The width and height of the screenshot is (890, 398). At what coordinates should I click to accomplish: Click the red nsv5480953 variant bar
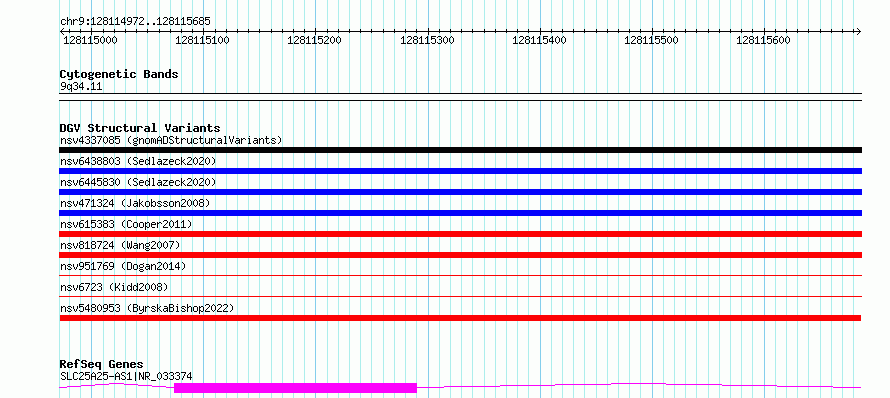coord(460,318)
